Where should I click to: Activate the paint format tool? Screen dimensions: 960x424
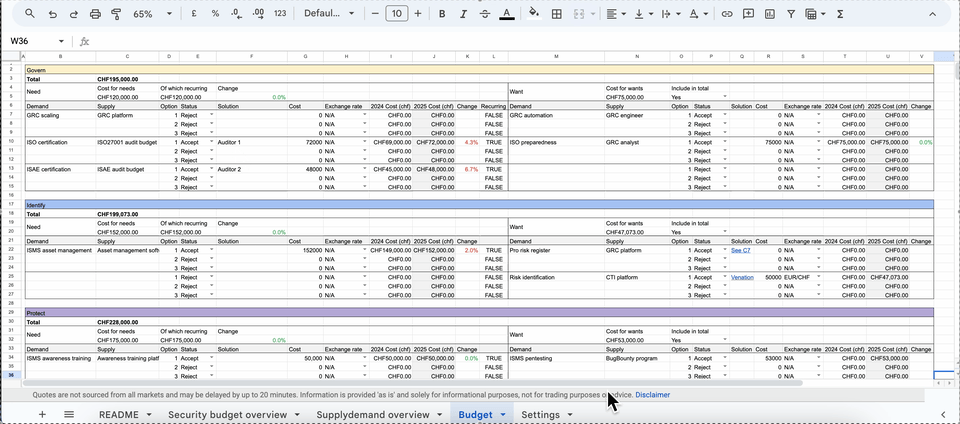tap(116, 14)
